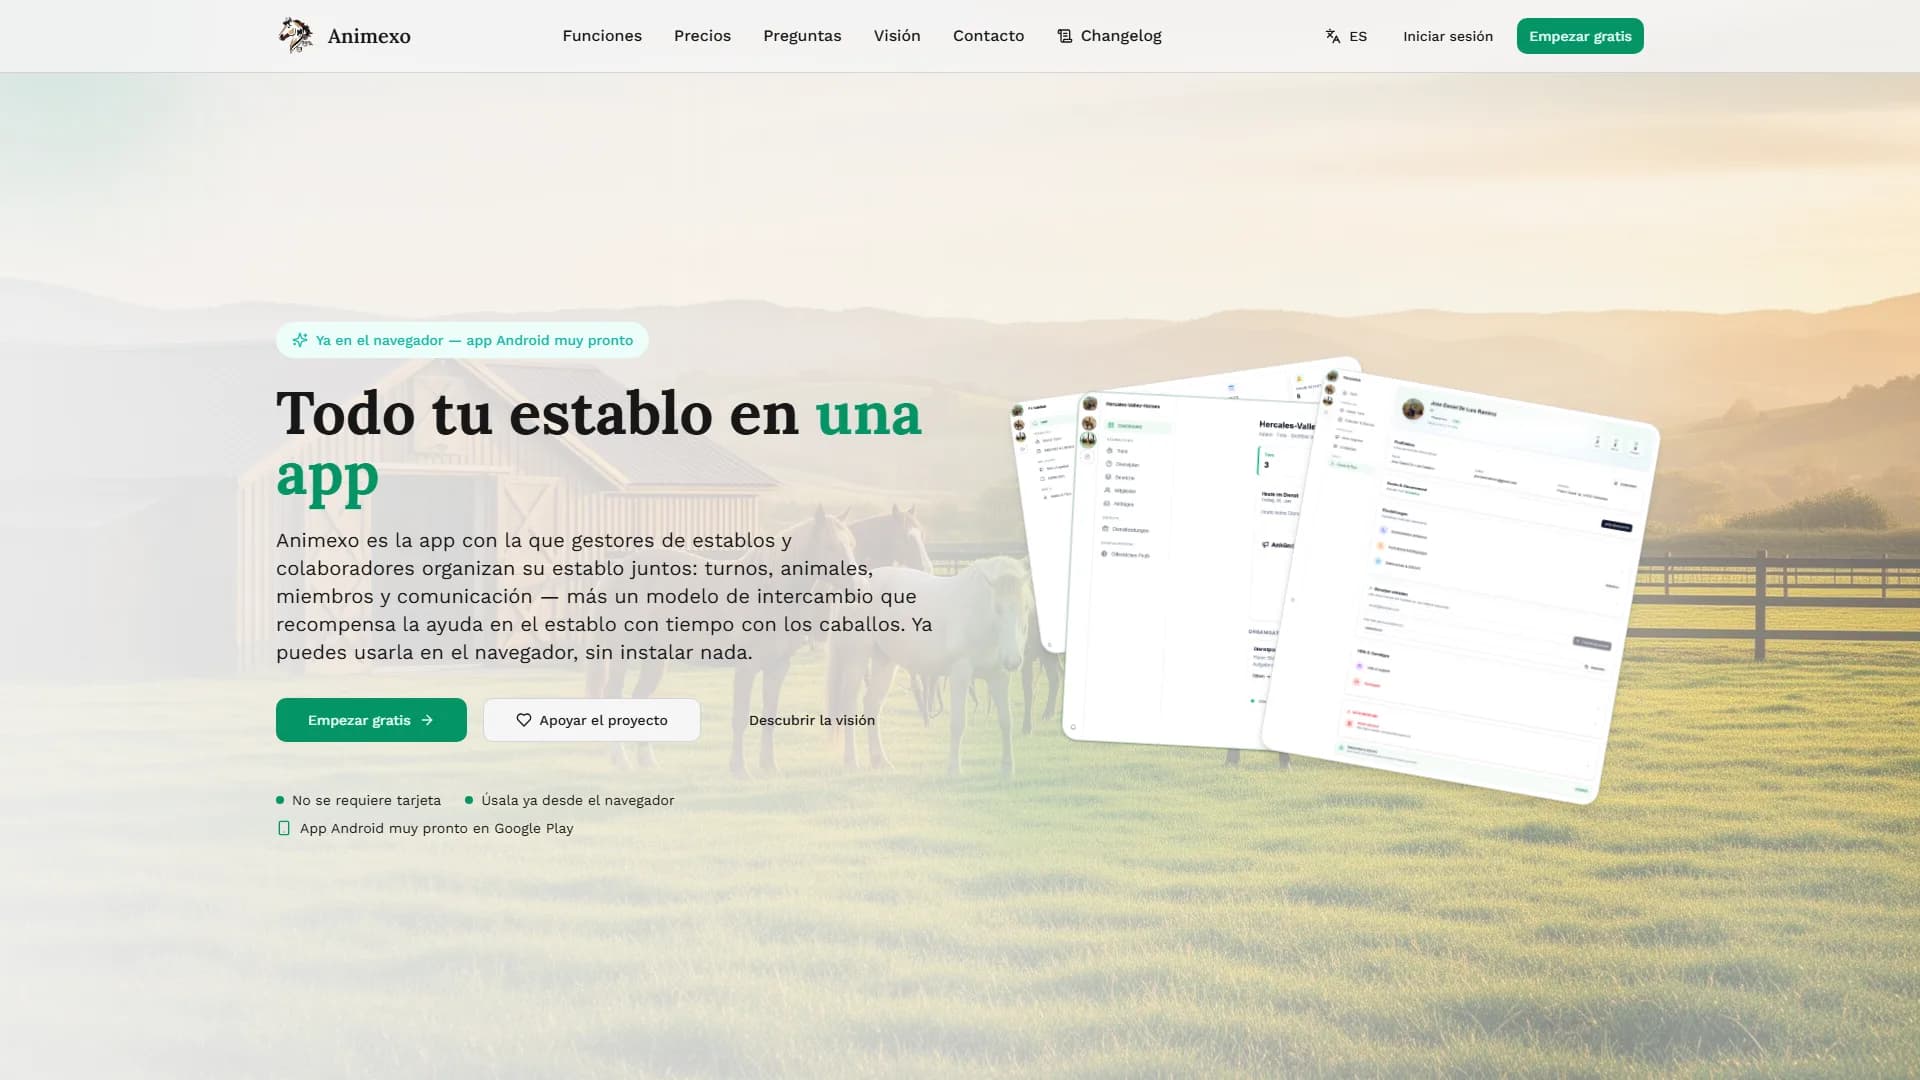The image size is (1920, 1080).
Task: Click the translate language icon
Action: [x=1333, y=36]
